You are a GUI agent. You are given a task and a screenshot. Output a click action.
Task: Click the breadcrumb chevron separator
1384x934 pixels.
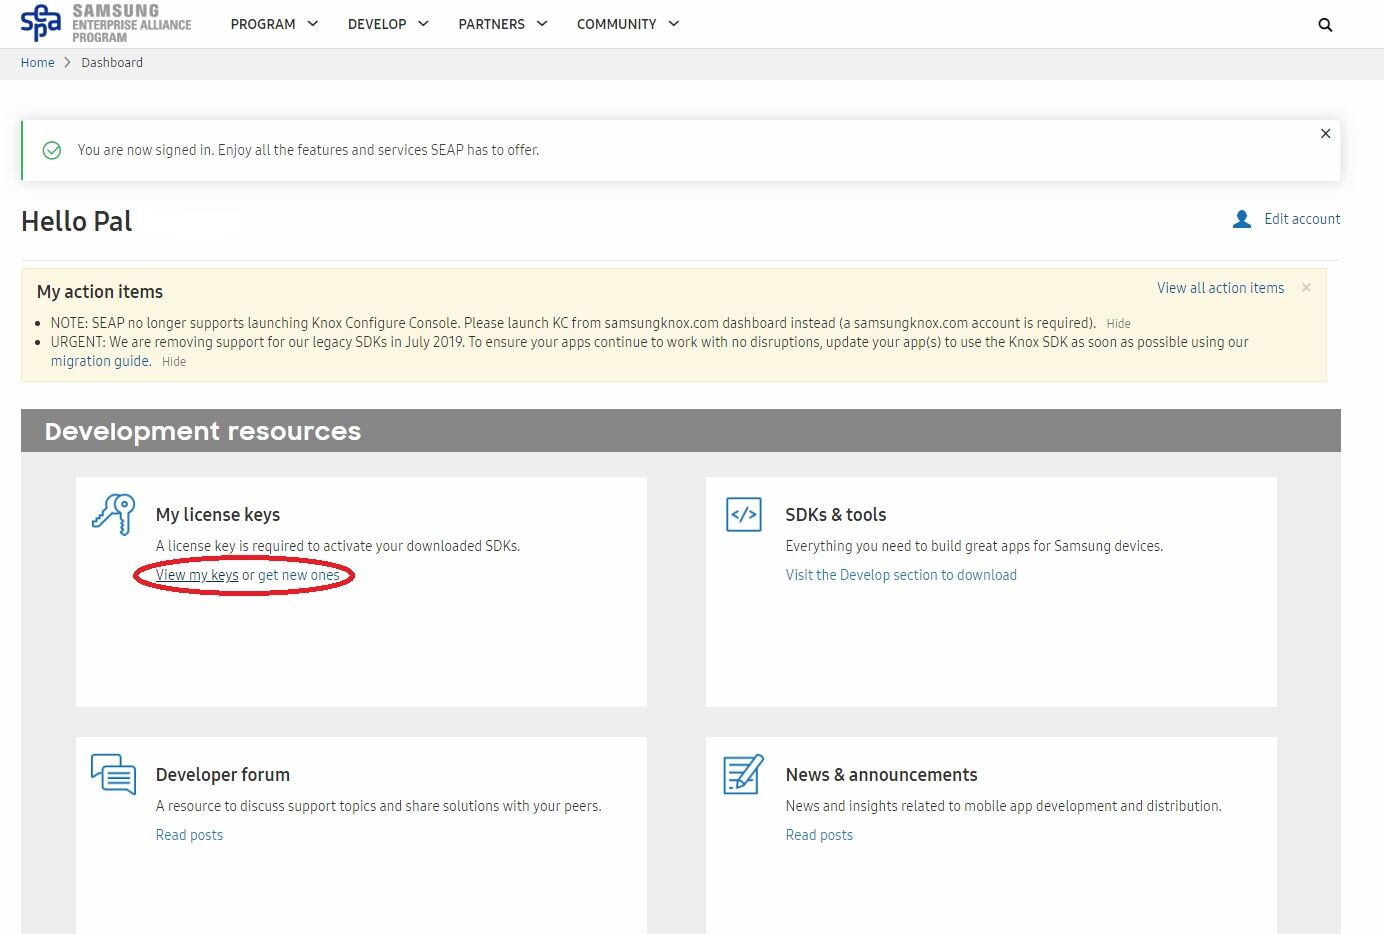pos(68,62)
